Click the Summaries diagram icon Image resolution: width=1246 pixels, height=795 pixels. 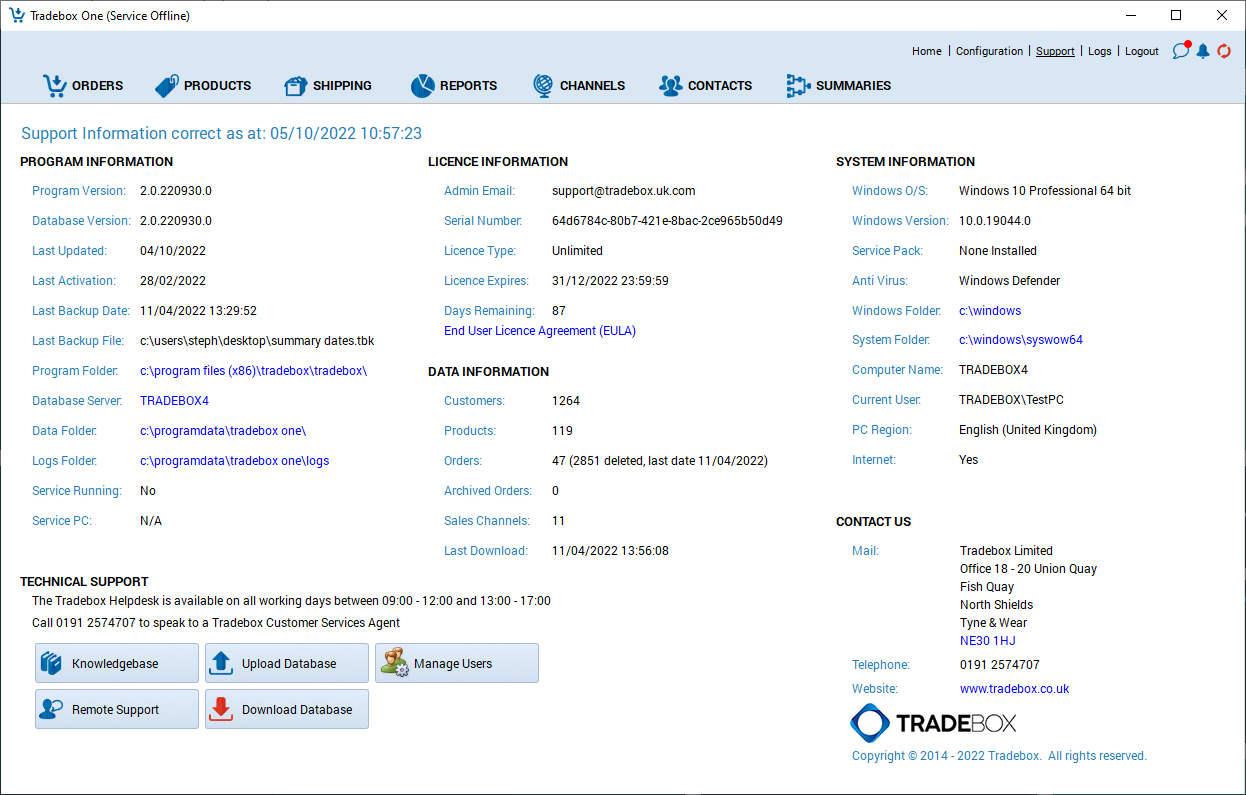tap(798, 86)
